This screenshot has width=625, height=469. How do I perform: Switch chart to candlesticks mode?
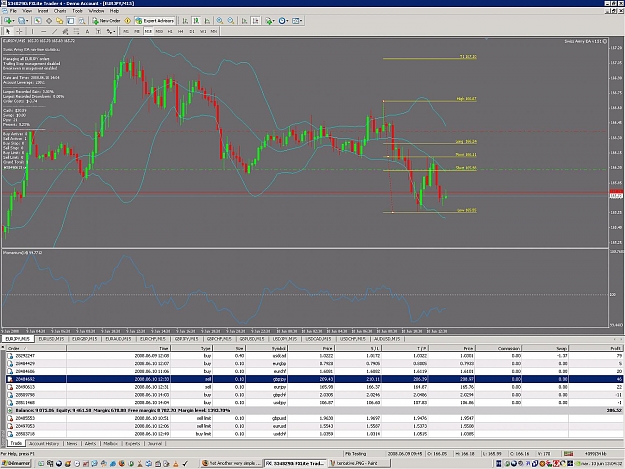coord(196,21)
